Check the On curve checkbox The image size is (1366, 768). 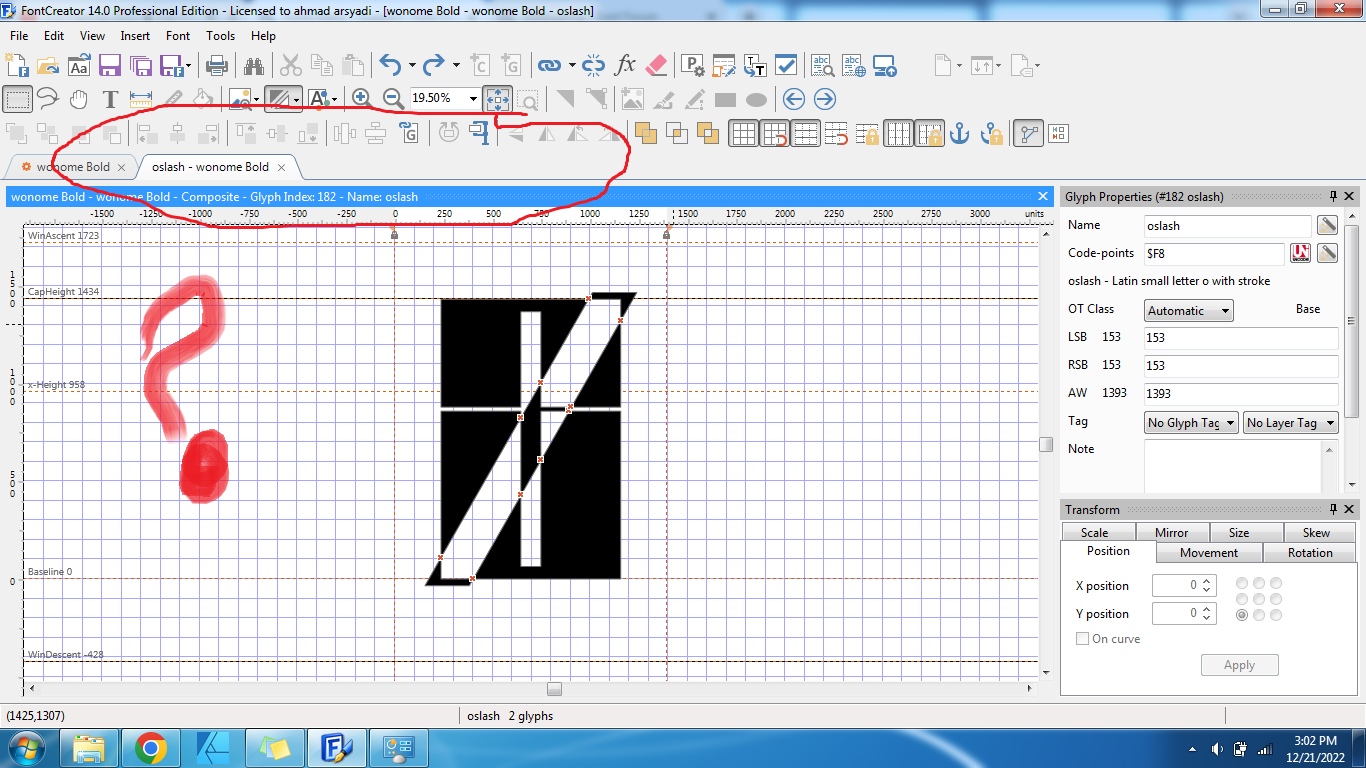(1082, 638)
